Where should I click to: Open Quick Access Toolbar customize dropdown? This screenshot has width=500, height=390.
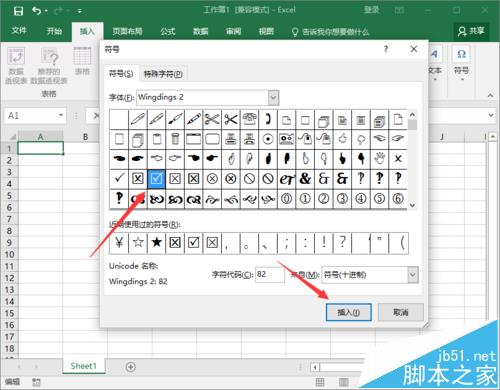coord(80,11)
